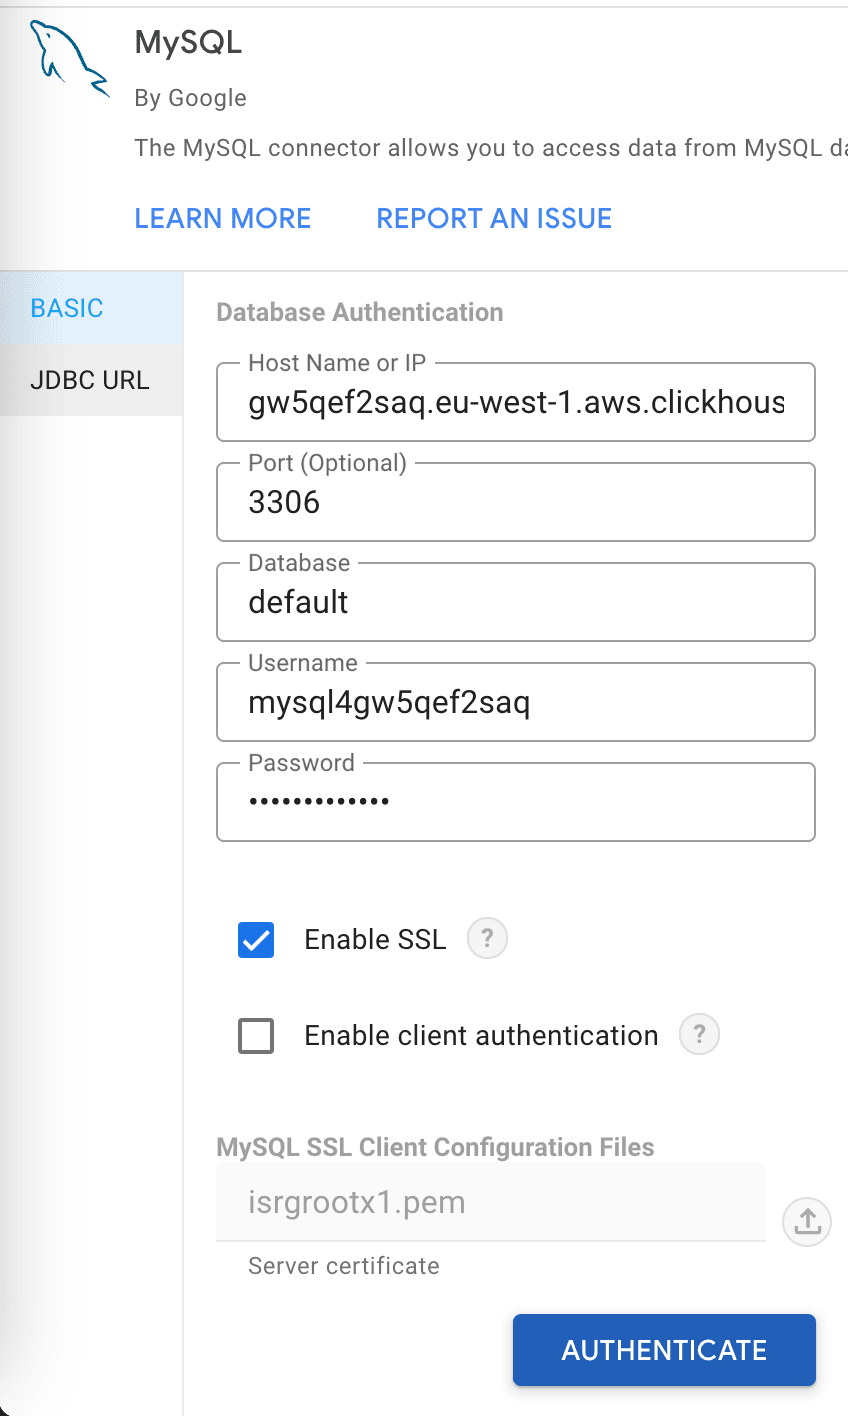Click the upload server certificate icon
Screen dimensions: 848x1416
(807, 1220)
